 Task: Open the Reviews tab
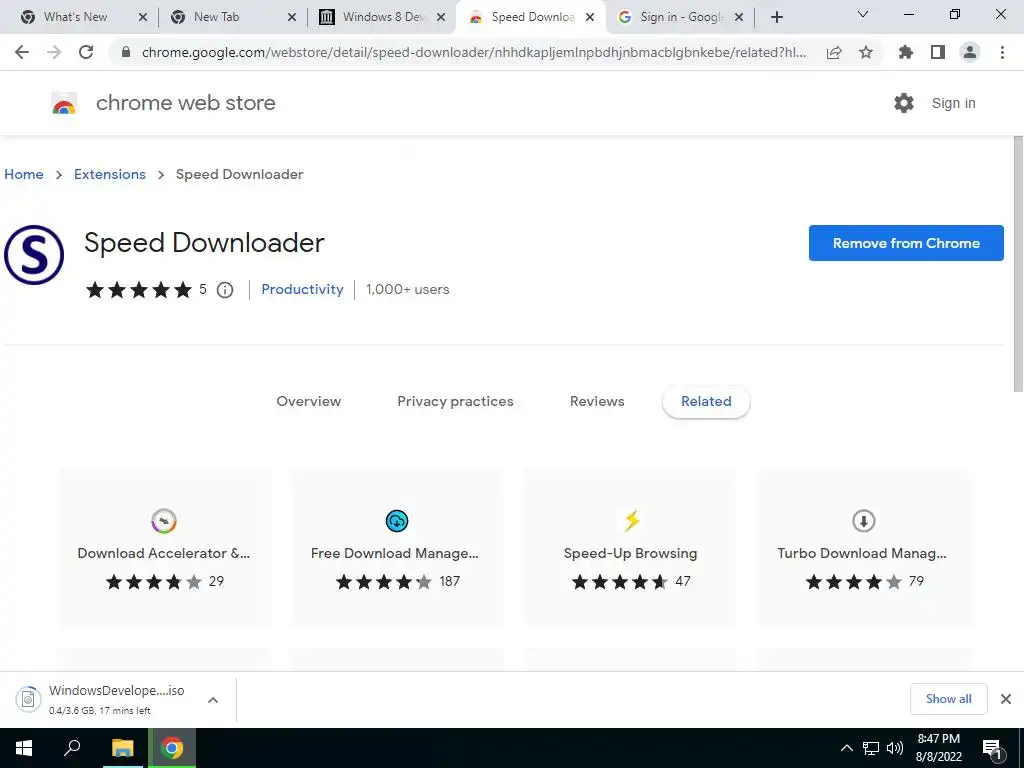click(597, 402)
